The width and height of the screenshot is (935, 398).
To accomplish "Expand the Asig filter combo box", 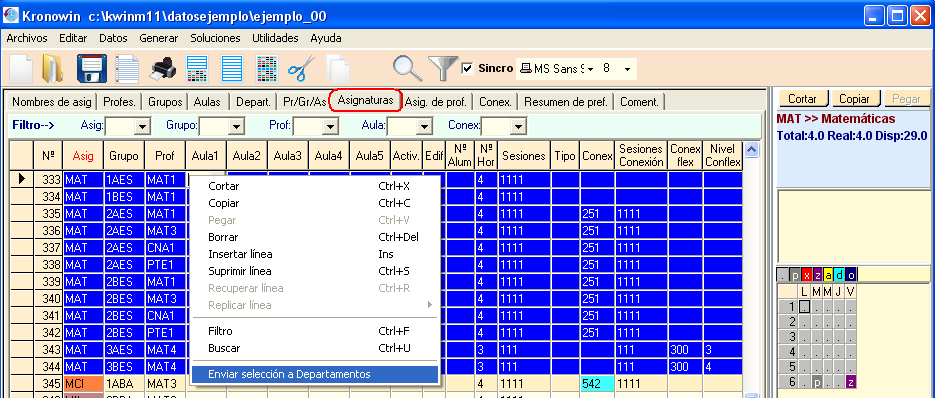I will (x=143, y=126).
